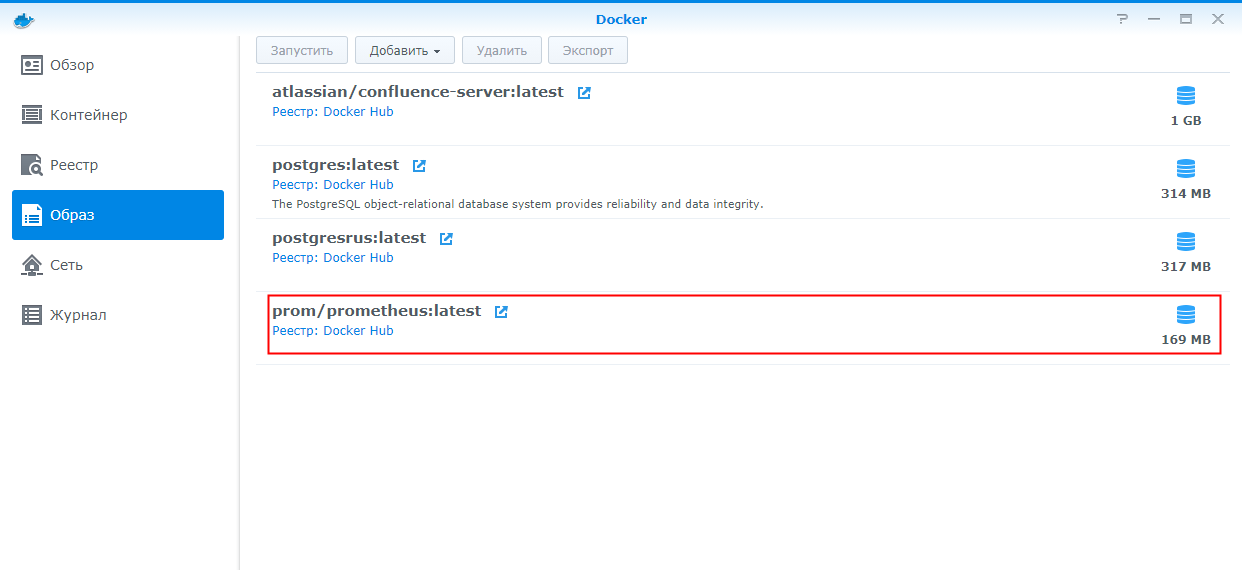This screenshot has height=570, width=1242.
Task: Go to the Реестр section
Action: click(x=74, y=165)
